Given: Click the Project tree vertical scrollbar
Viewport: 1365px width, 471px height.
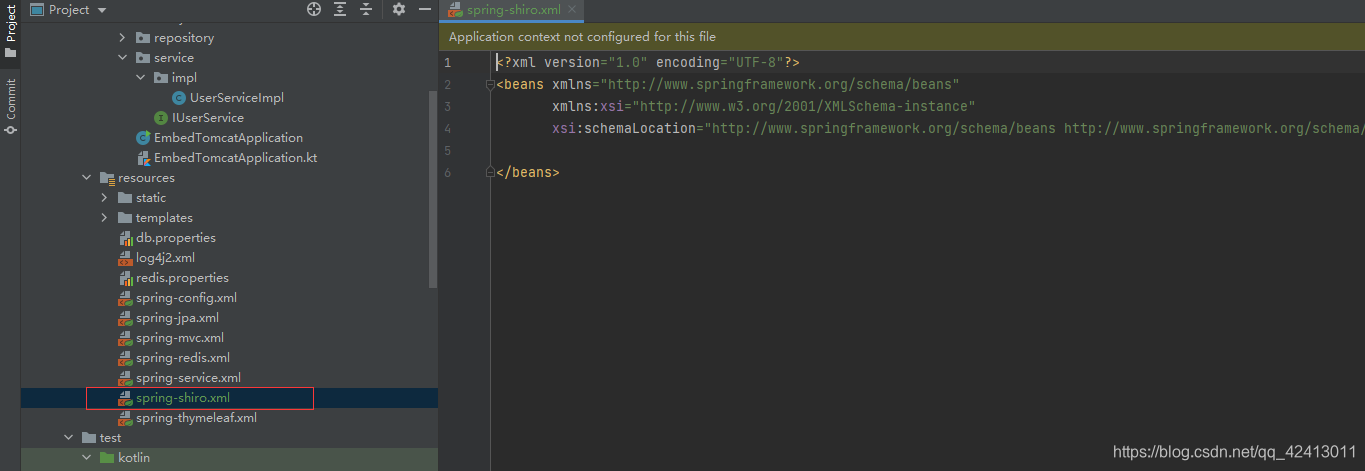Looking at the screenshot, I should click(433, 190).
